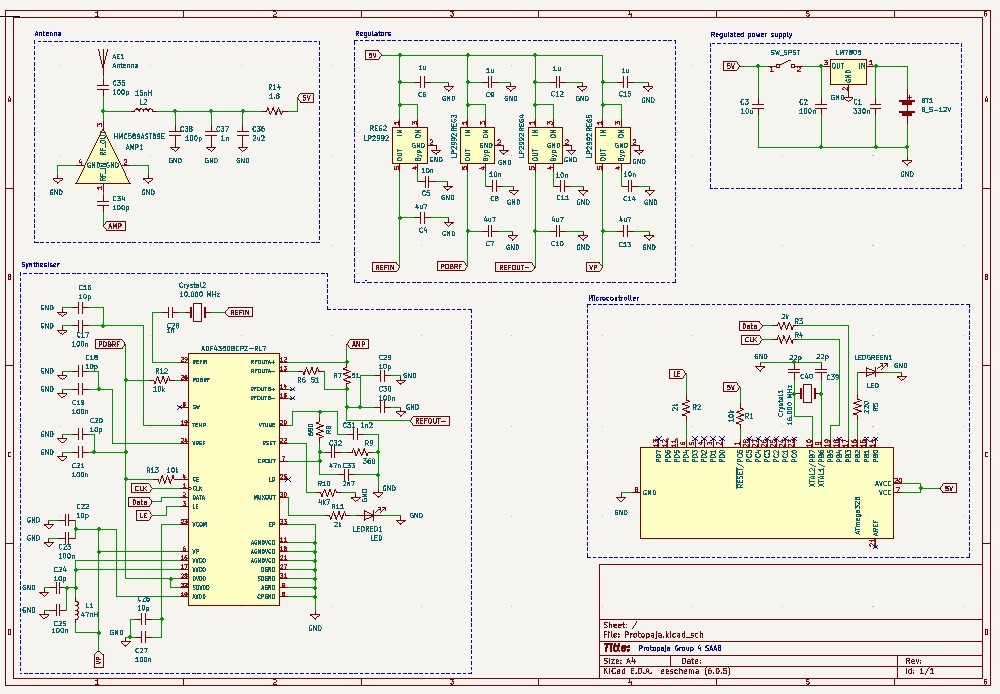The width and height of the screenshot is (1000, 694).
Task: Click the L1 47nH inductor
Action: coord(77,610)
